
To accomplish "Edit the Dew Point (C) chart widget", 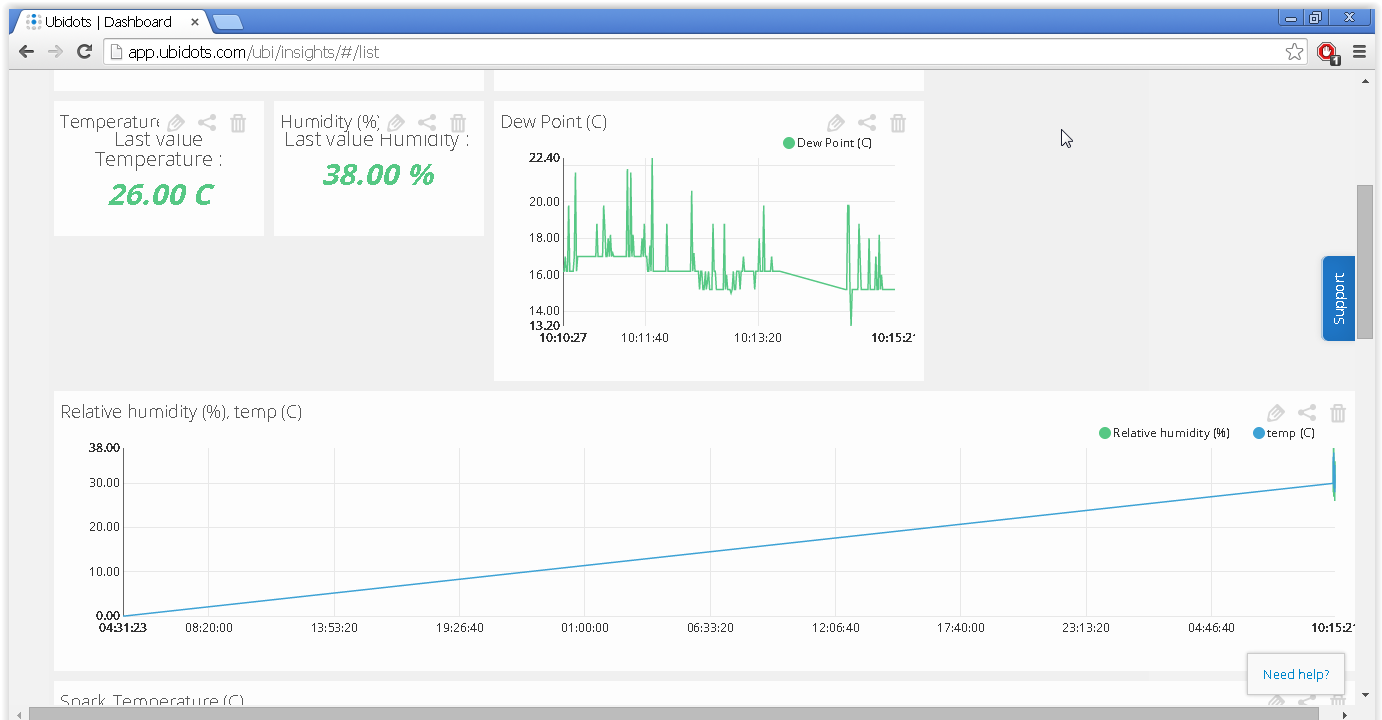I will pyautogui.click(x=836, y=123).
